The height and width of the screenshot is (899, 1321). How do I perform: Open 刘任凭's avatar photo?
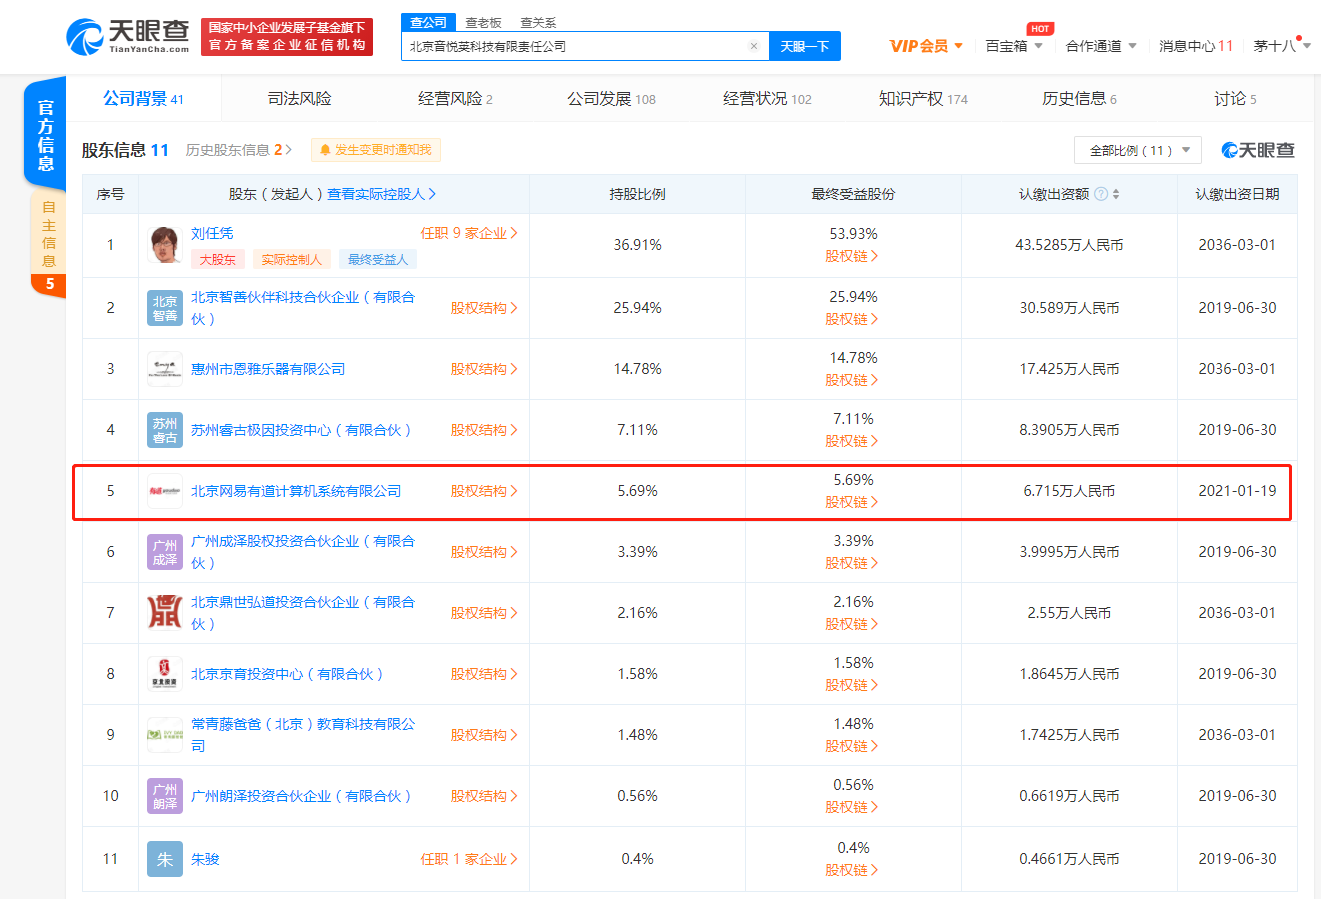pyautogui.click(x=165, y=245)
